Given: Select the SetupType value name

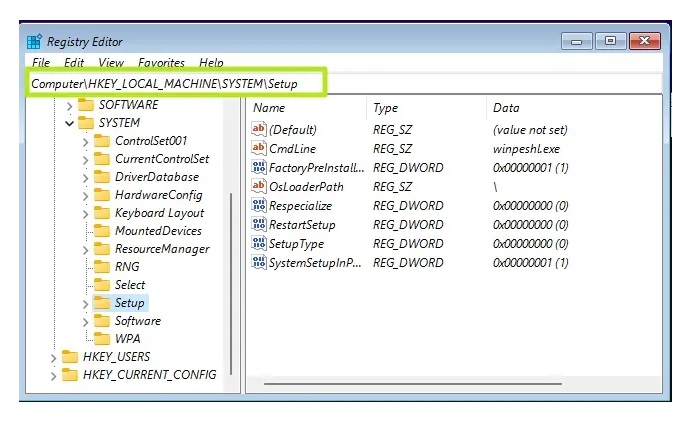Looking at the screenshot, I should [296, 244].
